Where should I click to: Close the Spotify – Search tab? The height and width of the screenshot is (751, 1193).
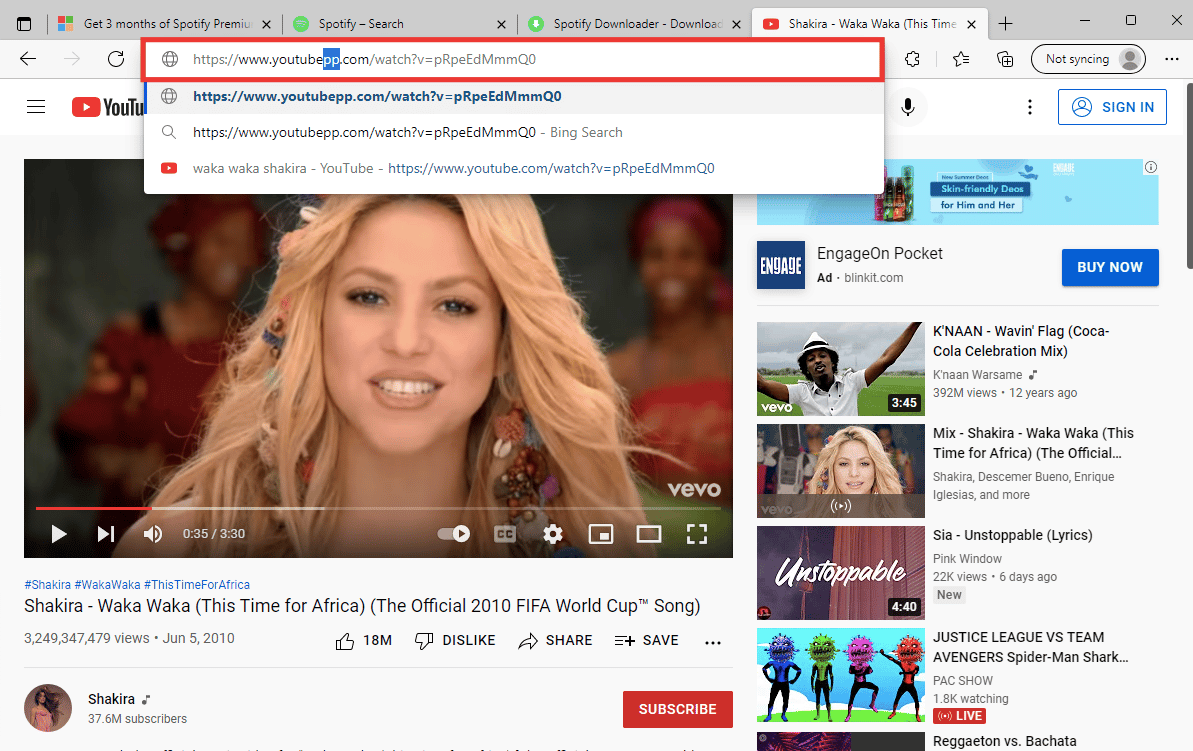pos(501,24)
